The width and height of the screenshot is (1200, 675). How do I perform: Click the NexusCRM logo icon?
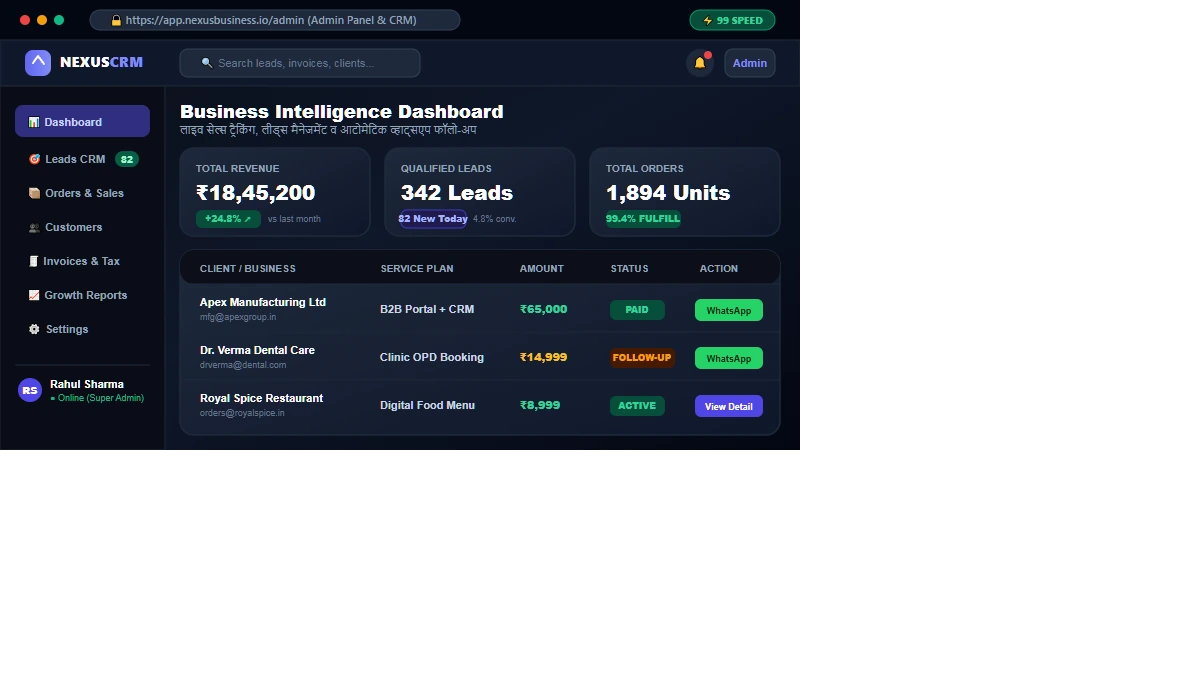click(38, 63)
